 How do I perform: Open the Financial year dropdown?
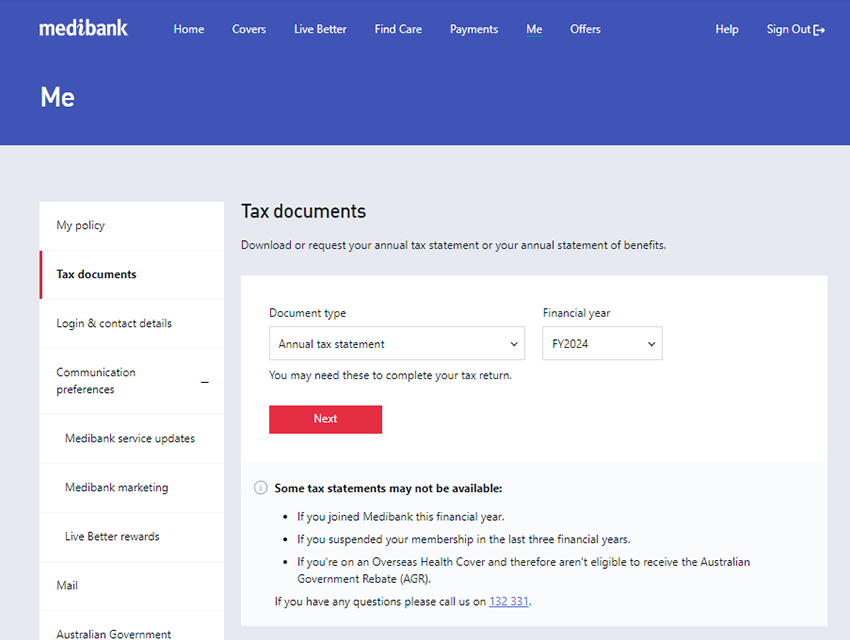(602, 343)
